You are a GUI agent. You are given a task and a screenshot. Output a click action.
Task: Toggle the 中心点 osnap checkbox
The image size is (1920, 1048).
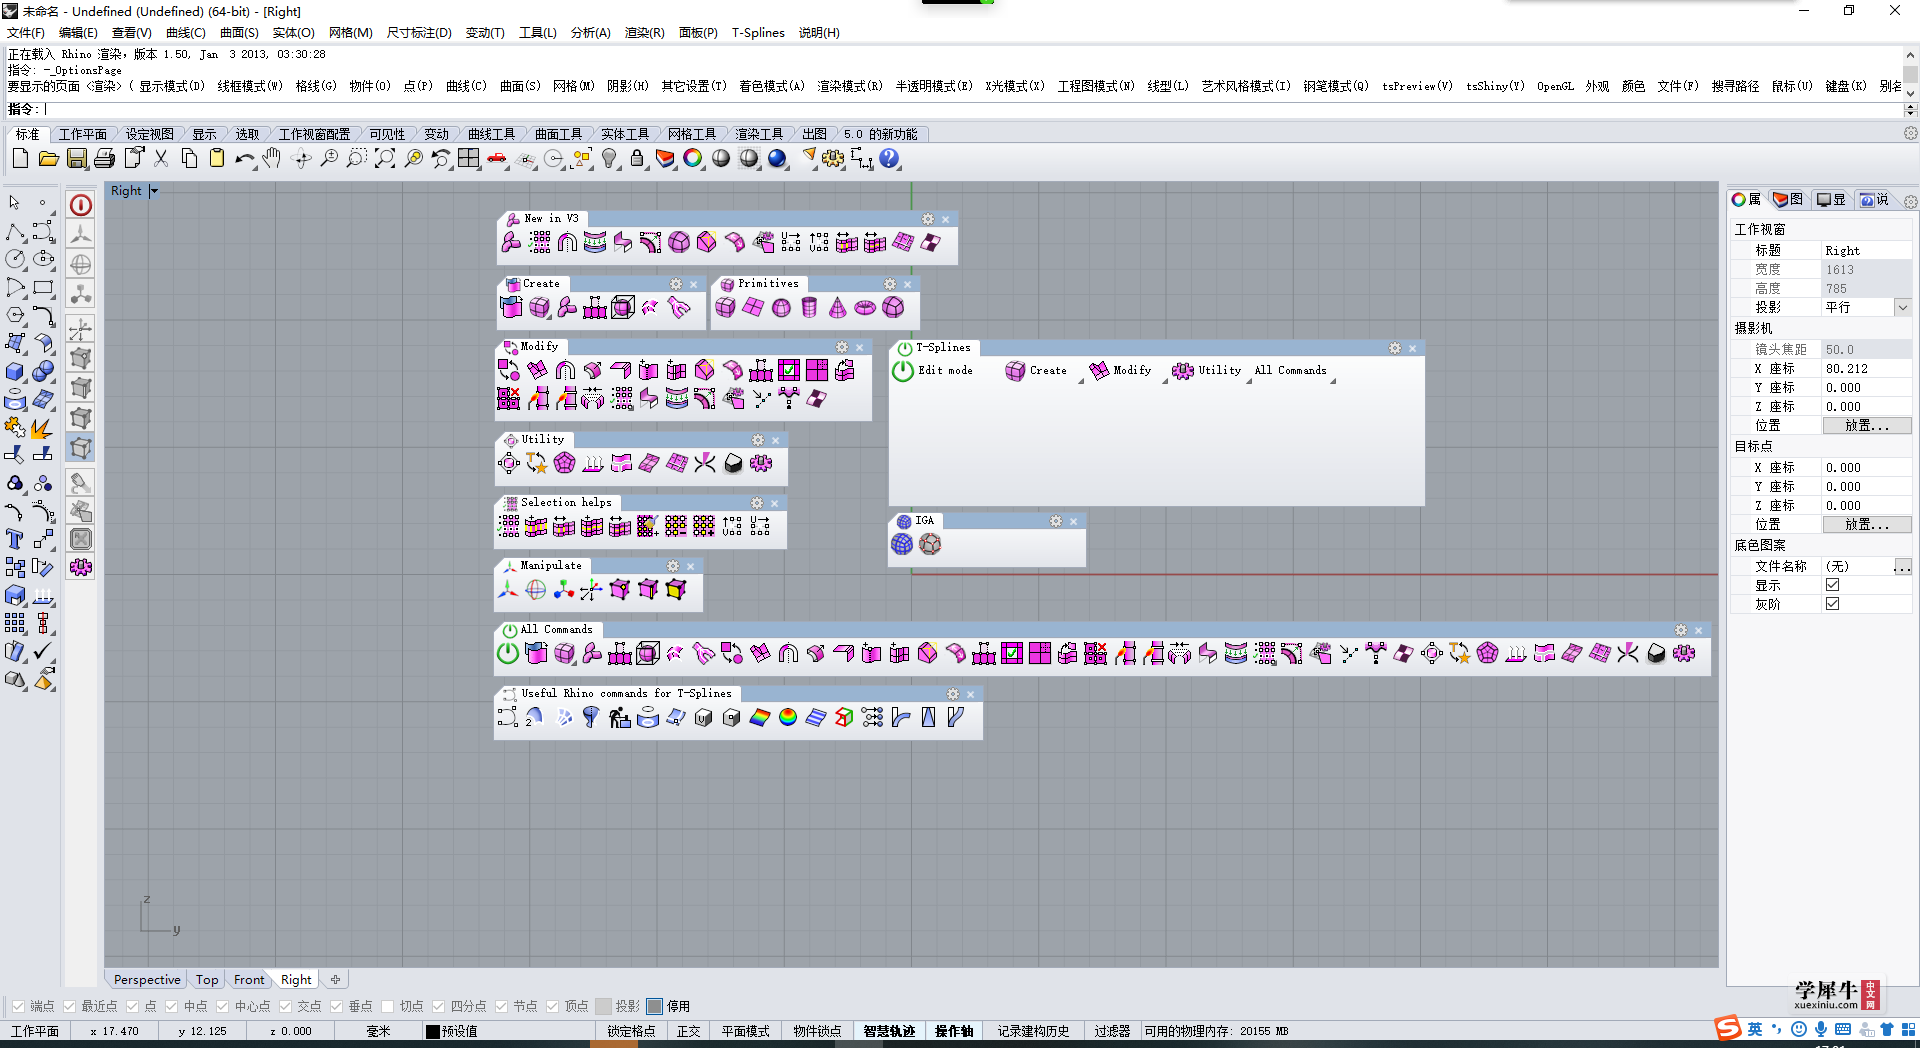point(222,1006)
